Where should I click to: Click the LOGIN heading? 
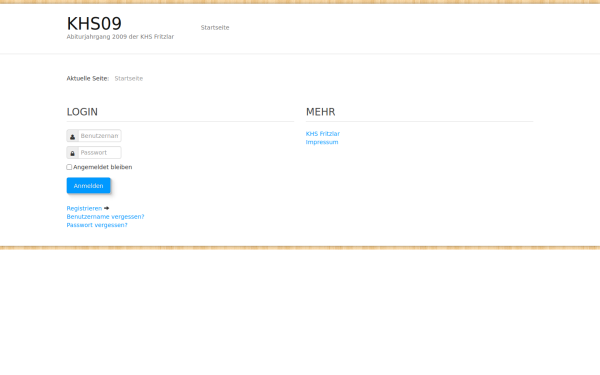(82, 112)
